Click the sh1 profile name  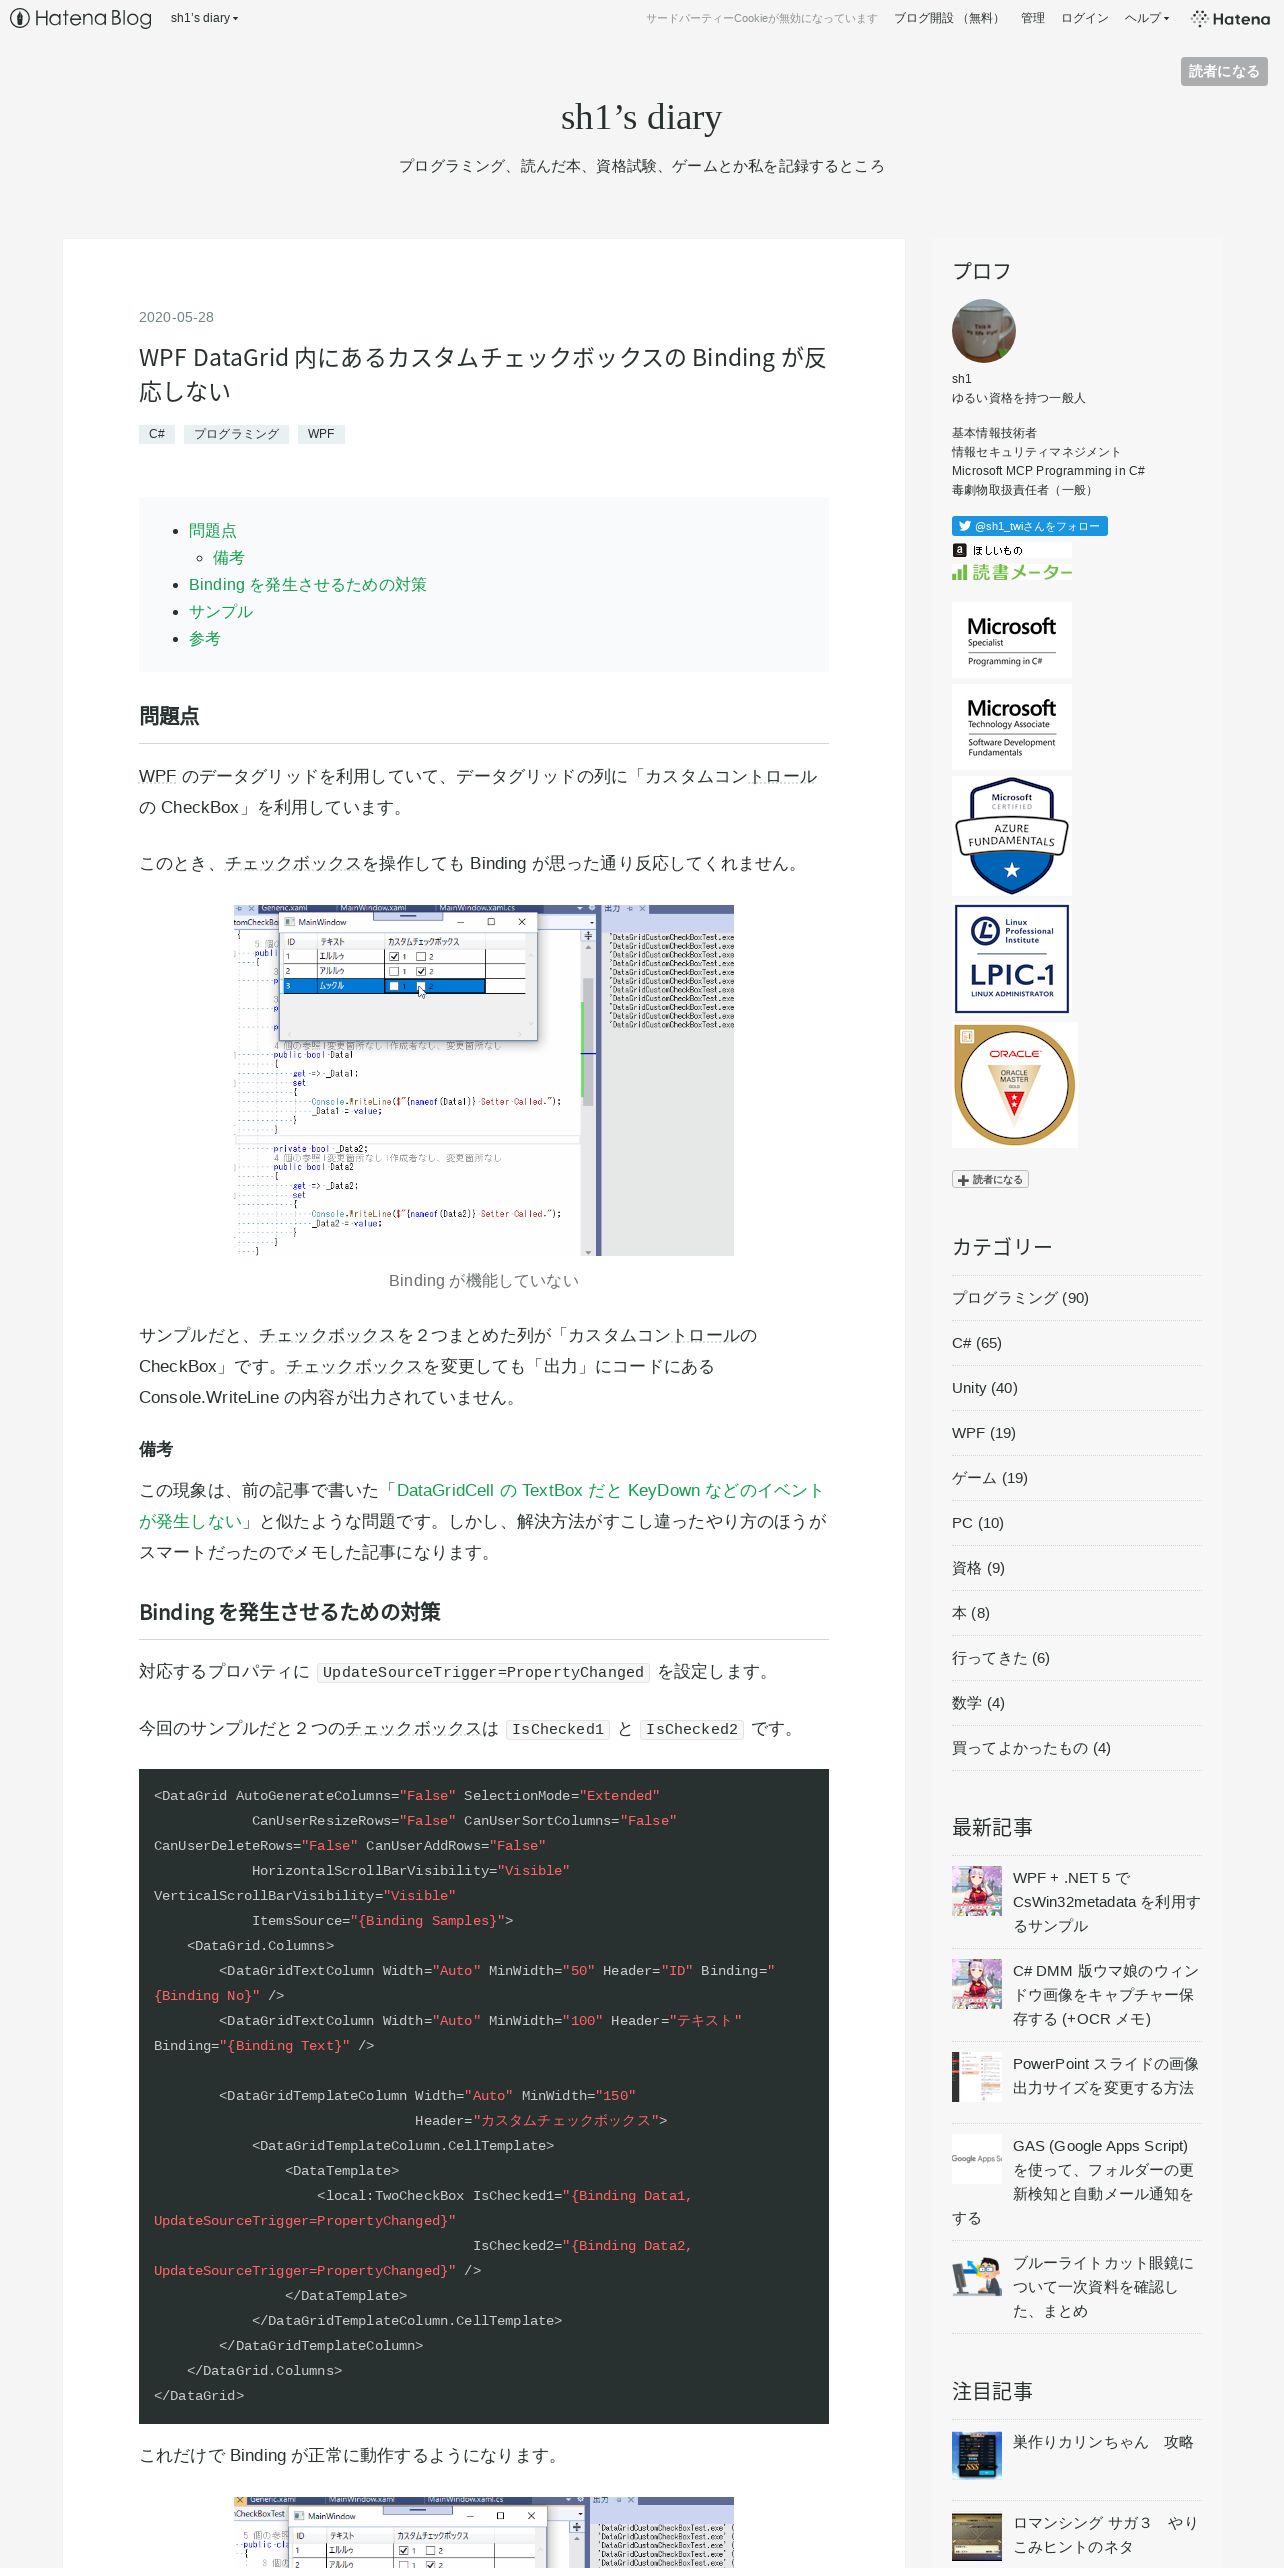pyautogui.click(x=962, y=379)
